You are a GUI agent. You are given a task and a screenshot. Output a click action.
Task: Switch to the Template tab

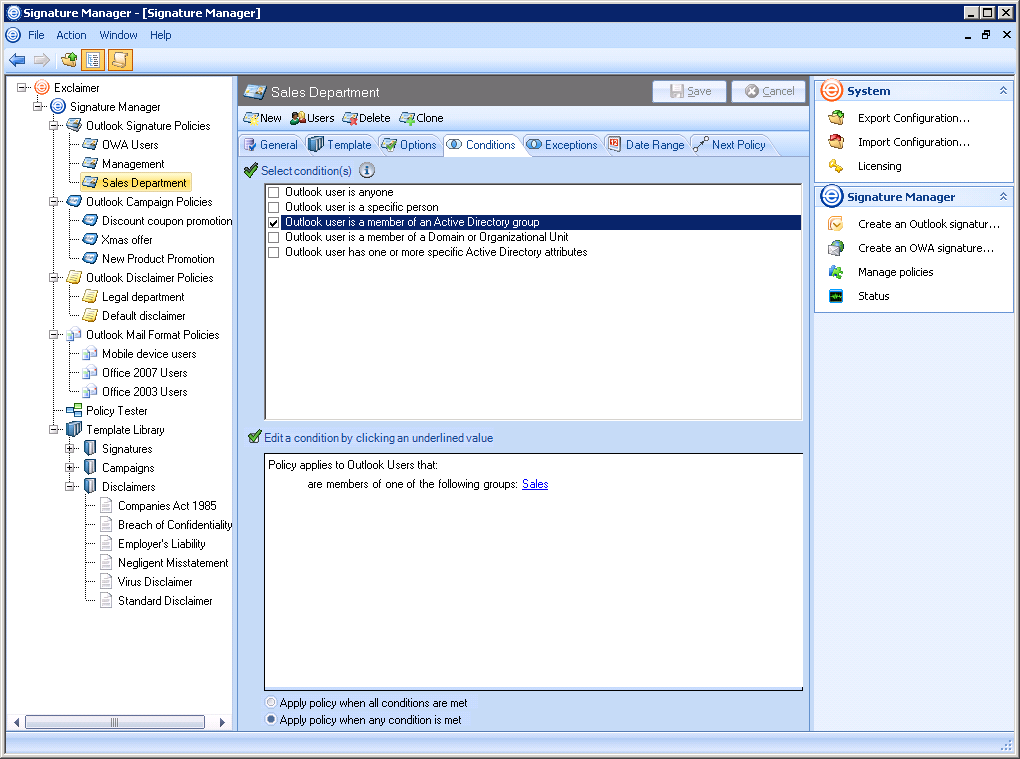pos(340,145)
